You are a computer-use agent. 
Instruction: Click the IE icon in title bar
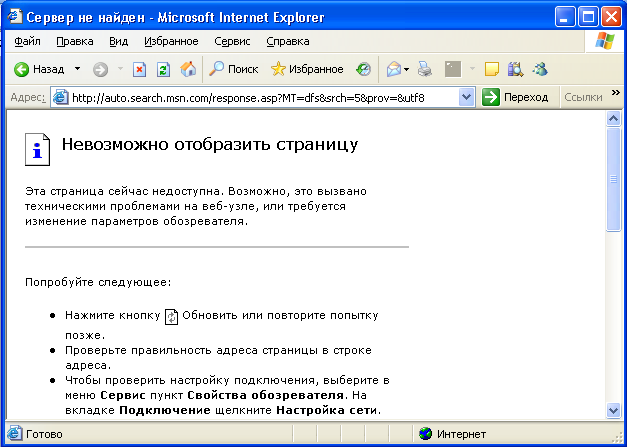(x=15, y=16)
